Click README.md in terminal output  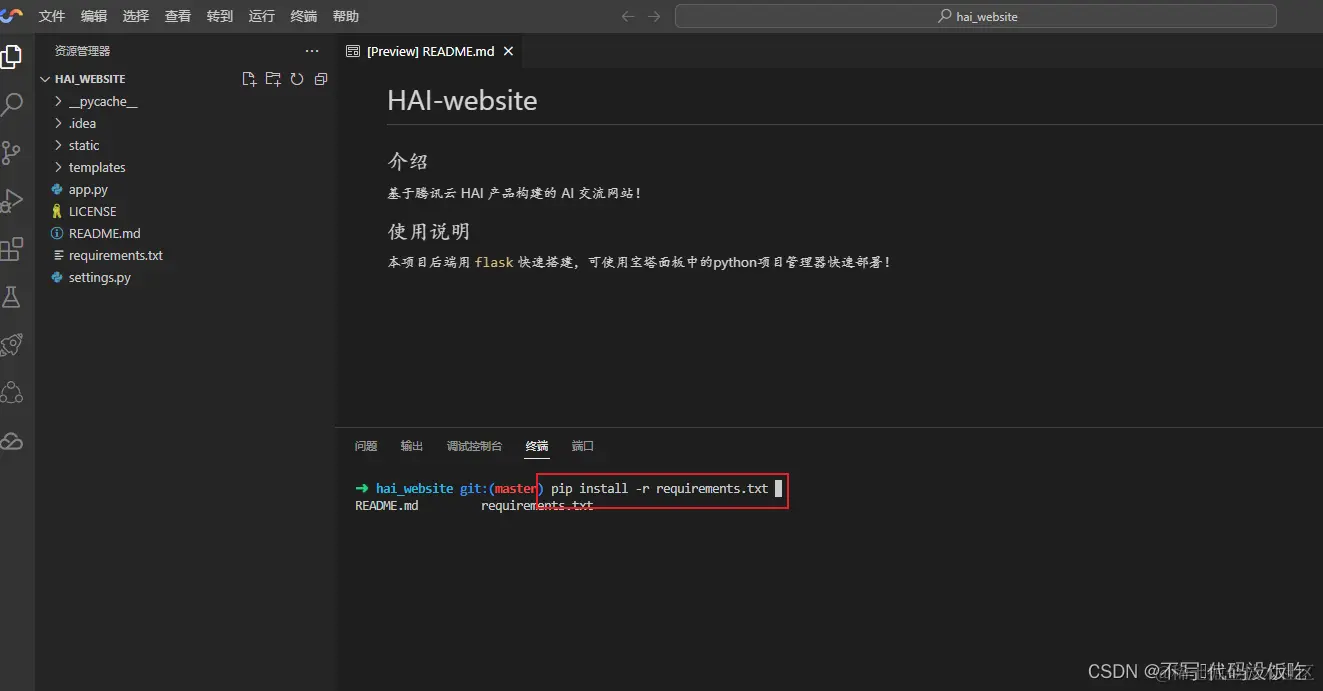pos(387,506)
